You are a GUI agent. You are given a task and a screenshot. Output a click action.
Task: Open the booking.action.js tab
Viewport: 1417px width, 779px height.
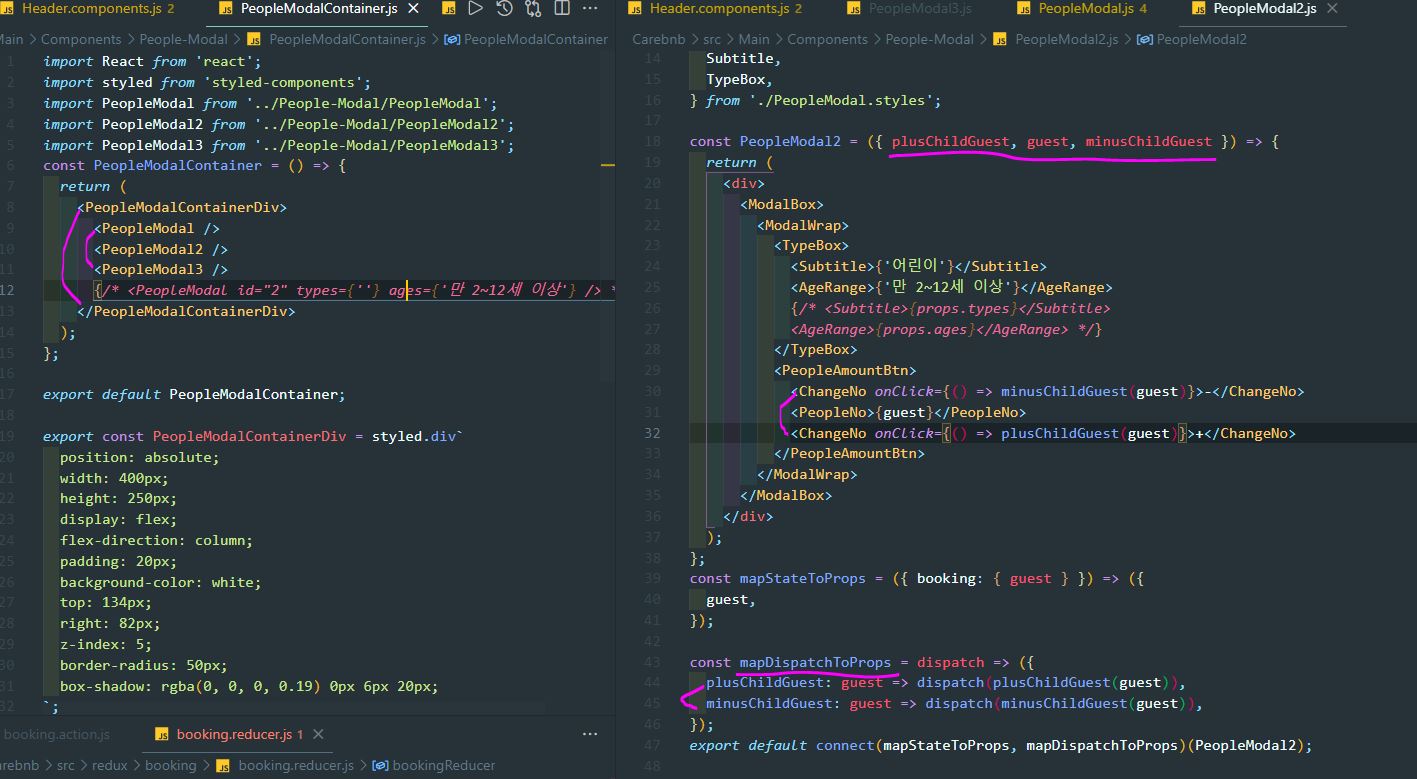coord(56,734)
